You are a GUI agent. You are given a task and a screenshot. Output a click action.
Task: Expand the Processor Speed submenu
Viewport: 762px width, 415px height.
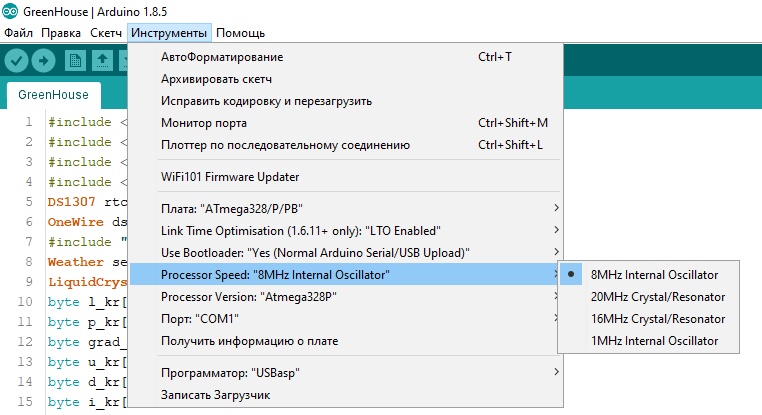coord(346,275)
